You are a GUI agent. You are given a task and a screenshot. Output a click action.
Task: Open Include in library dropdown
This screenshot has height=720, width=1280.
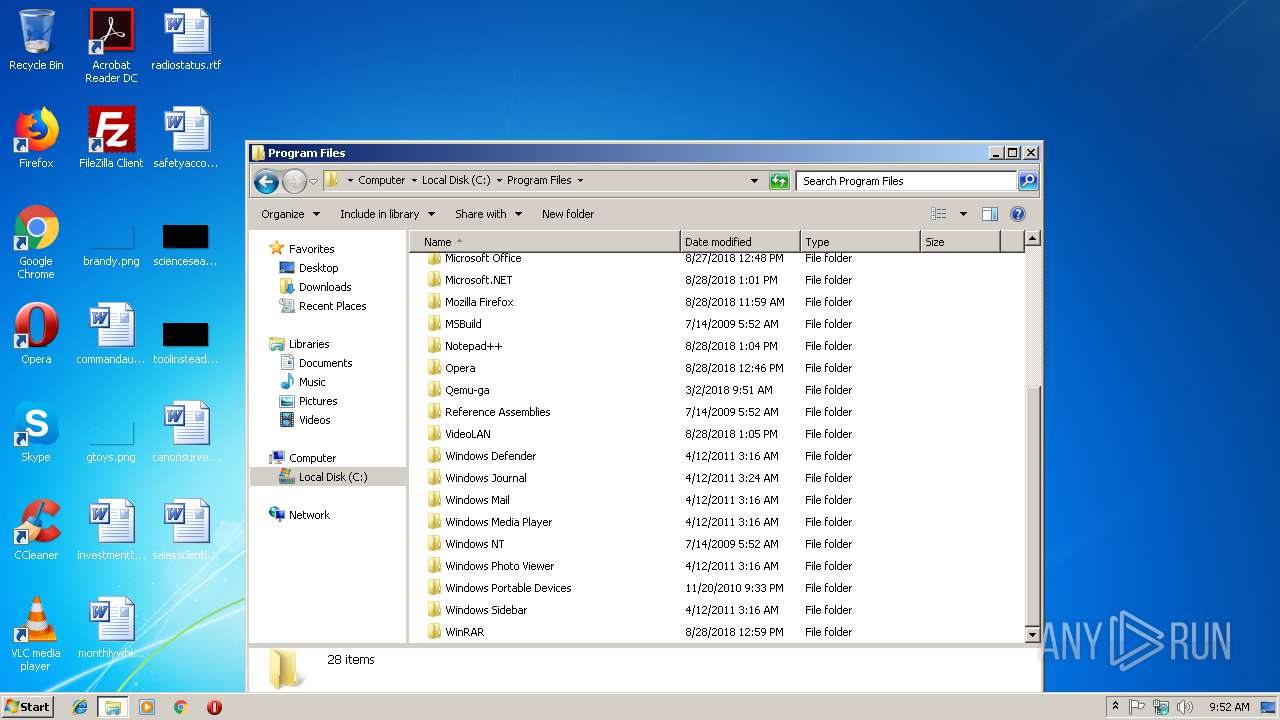point(387,214)
